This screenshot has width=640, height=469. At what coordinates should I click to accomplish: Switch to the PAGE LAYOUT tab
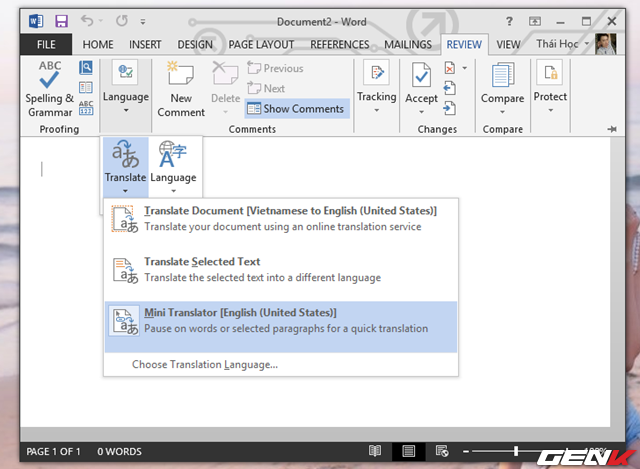click(x=261, y=44)
